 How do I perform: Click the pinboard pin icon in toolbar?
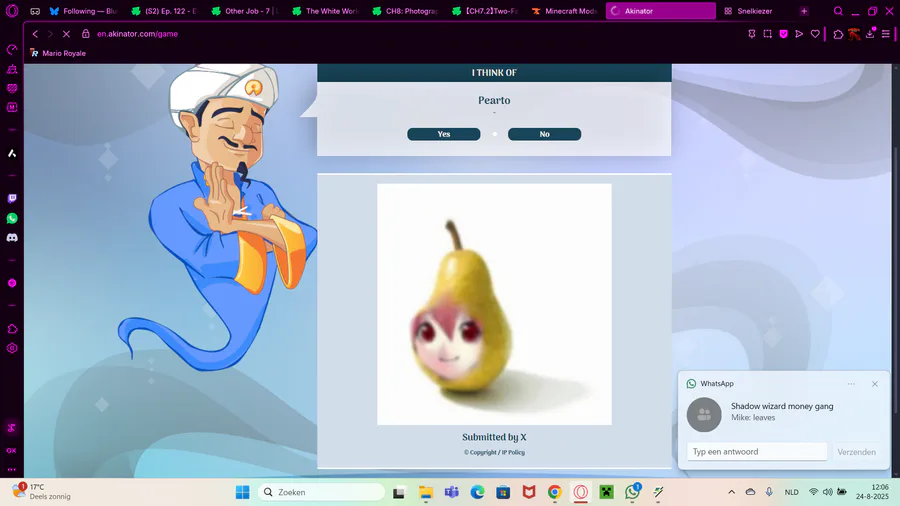pos(751,34)
